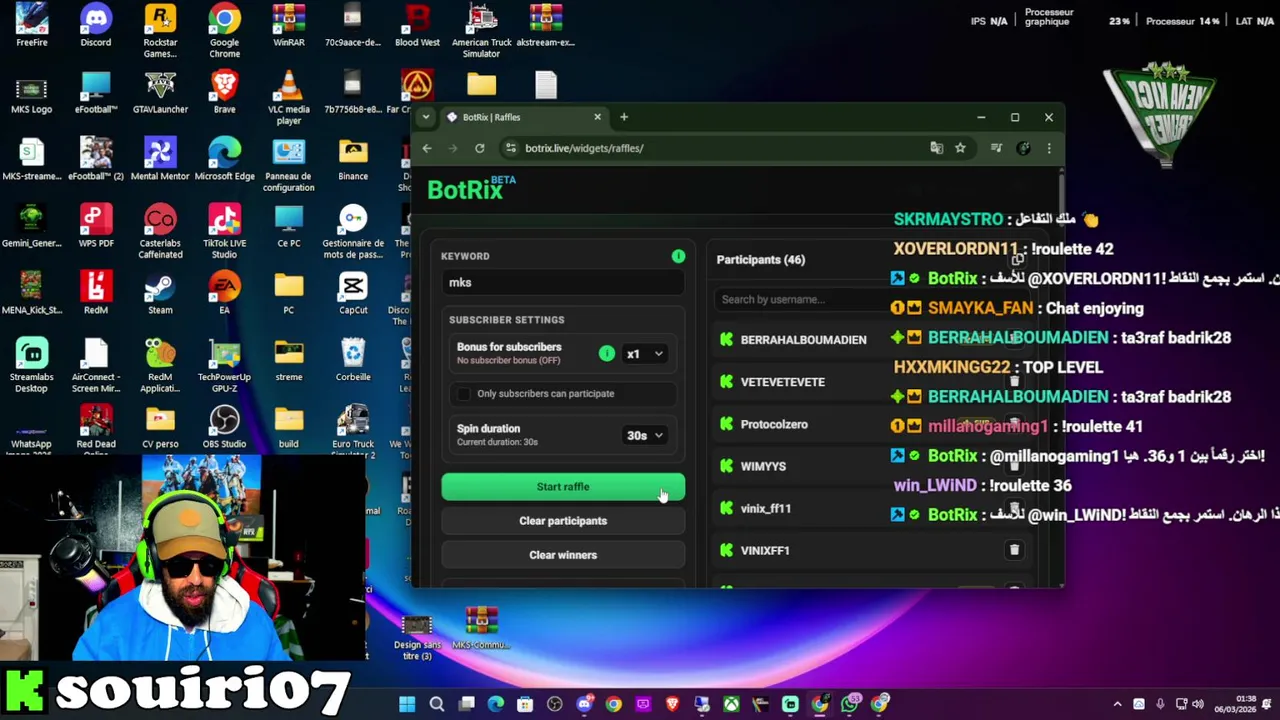This screenshot has height=720, width=1280.
Task: Open the Brave browser desktop icon
Action: [224, 92]
